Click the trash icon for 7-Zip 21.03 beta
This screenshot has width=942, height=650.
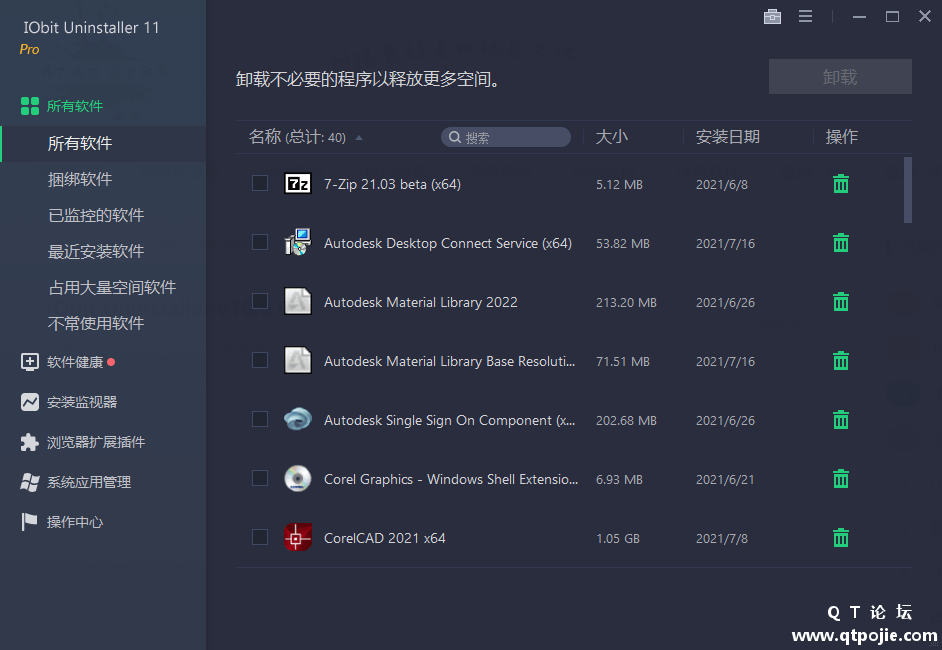tap(840, 184)
